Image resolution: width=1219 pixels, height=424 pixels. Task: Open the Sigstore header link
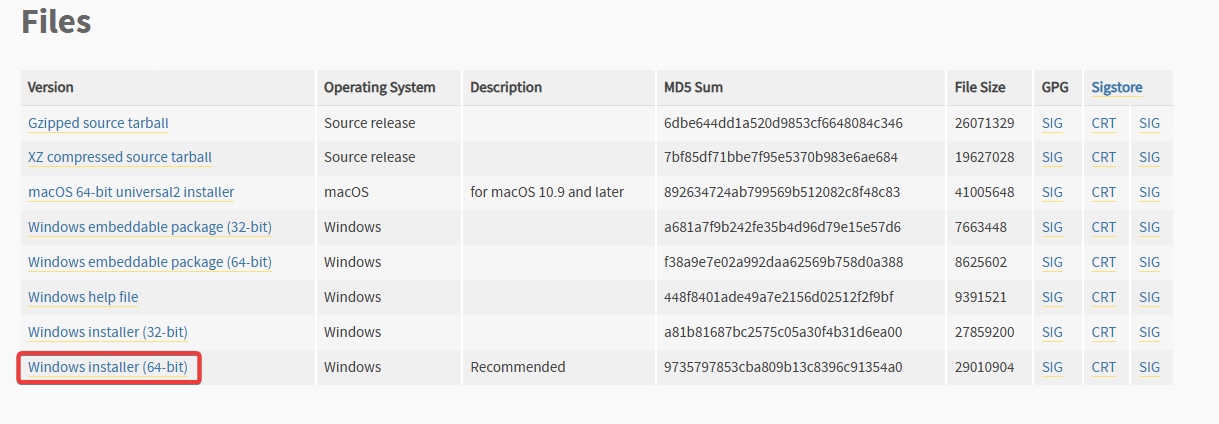[1117, 87]
